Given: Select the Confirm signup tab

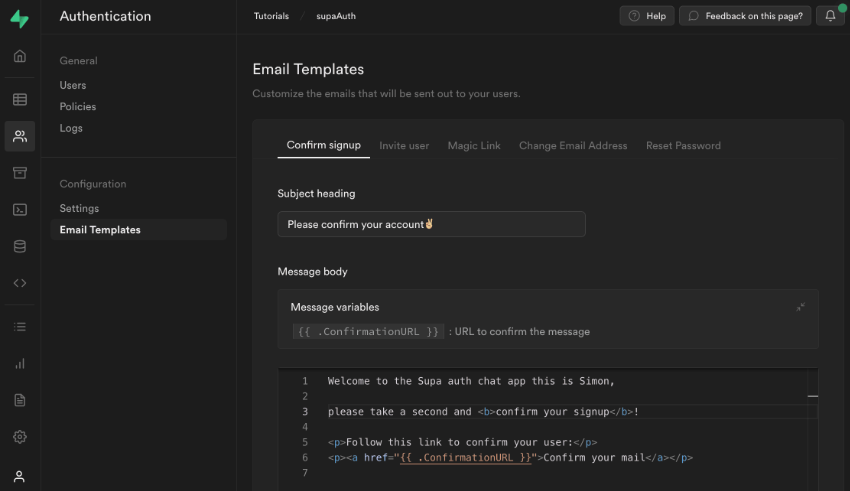Looking at the screenshot, I should [324, 145].
